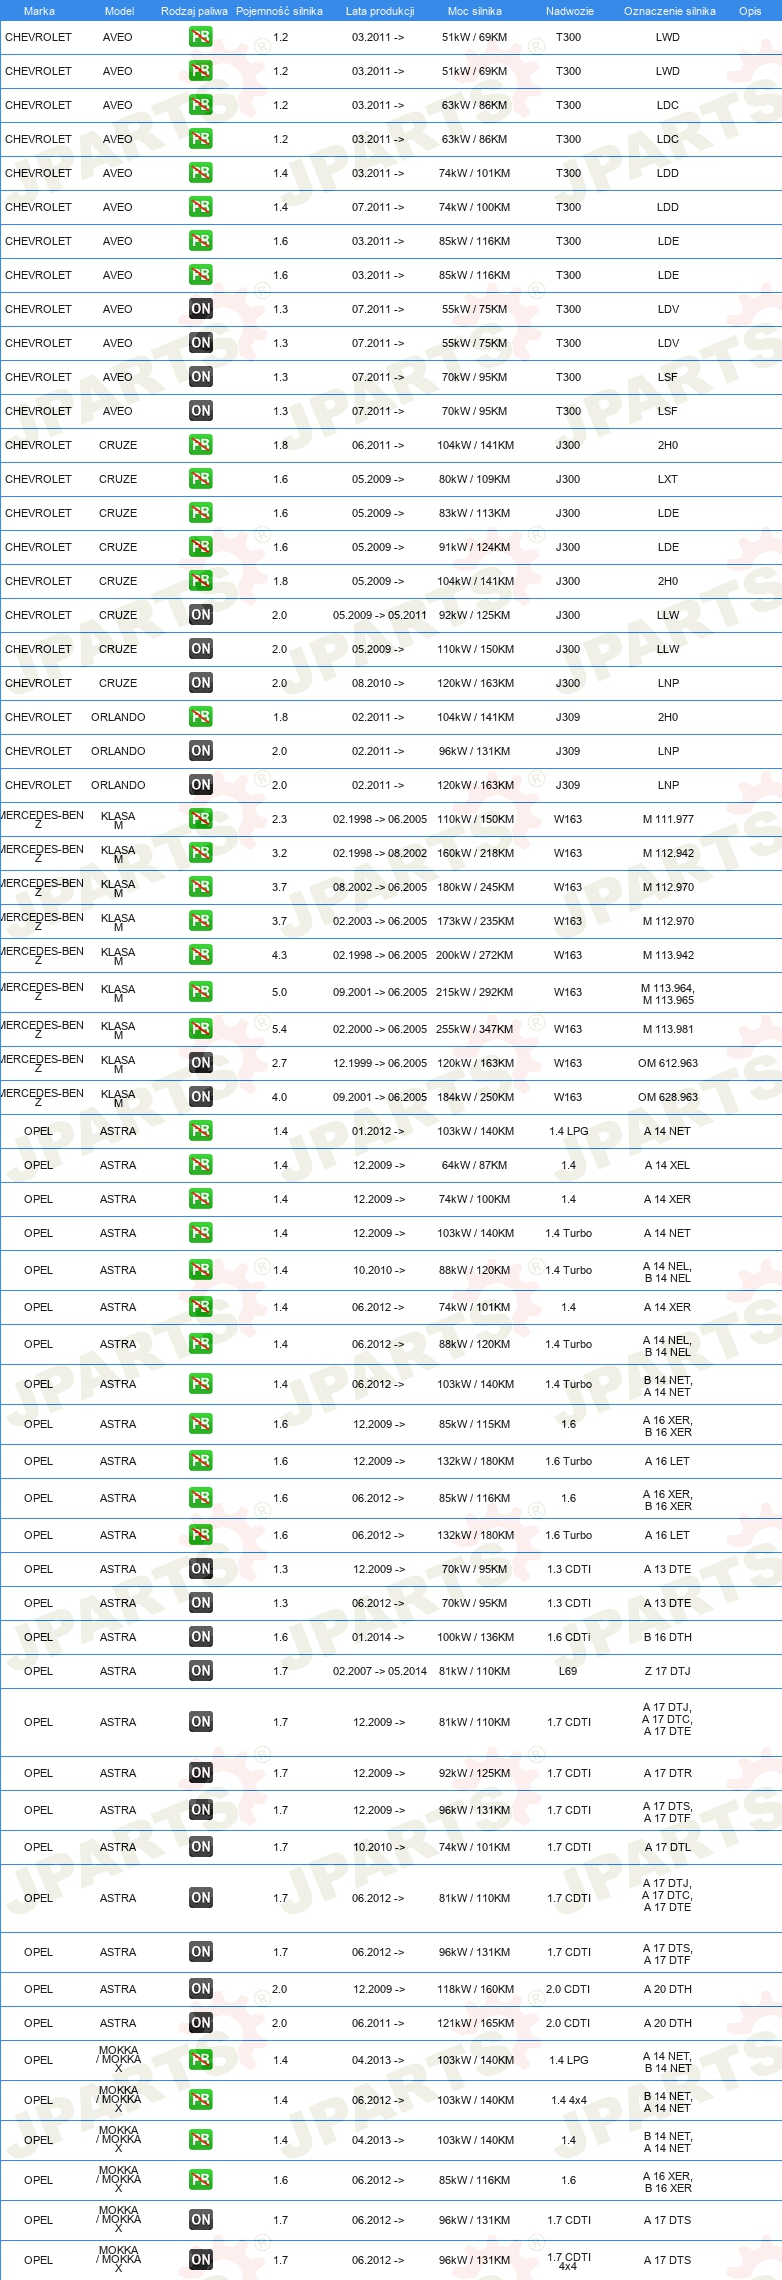Click the 'Nadwozie' column header
The width and height of the screenshot is (782, 2280).
(570, 11)
